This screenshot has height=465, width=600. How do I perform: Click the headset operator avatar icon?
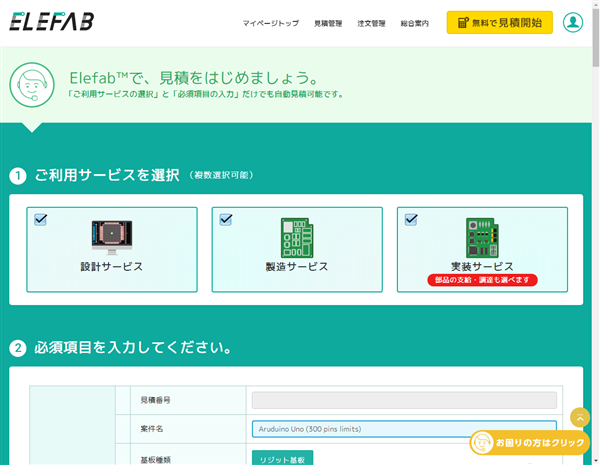(36, 85)
